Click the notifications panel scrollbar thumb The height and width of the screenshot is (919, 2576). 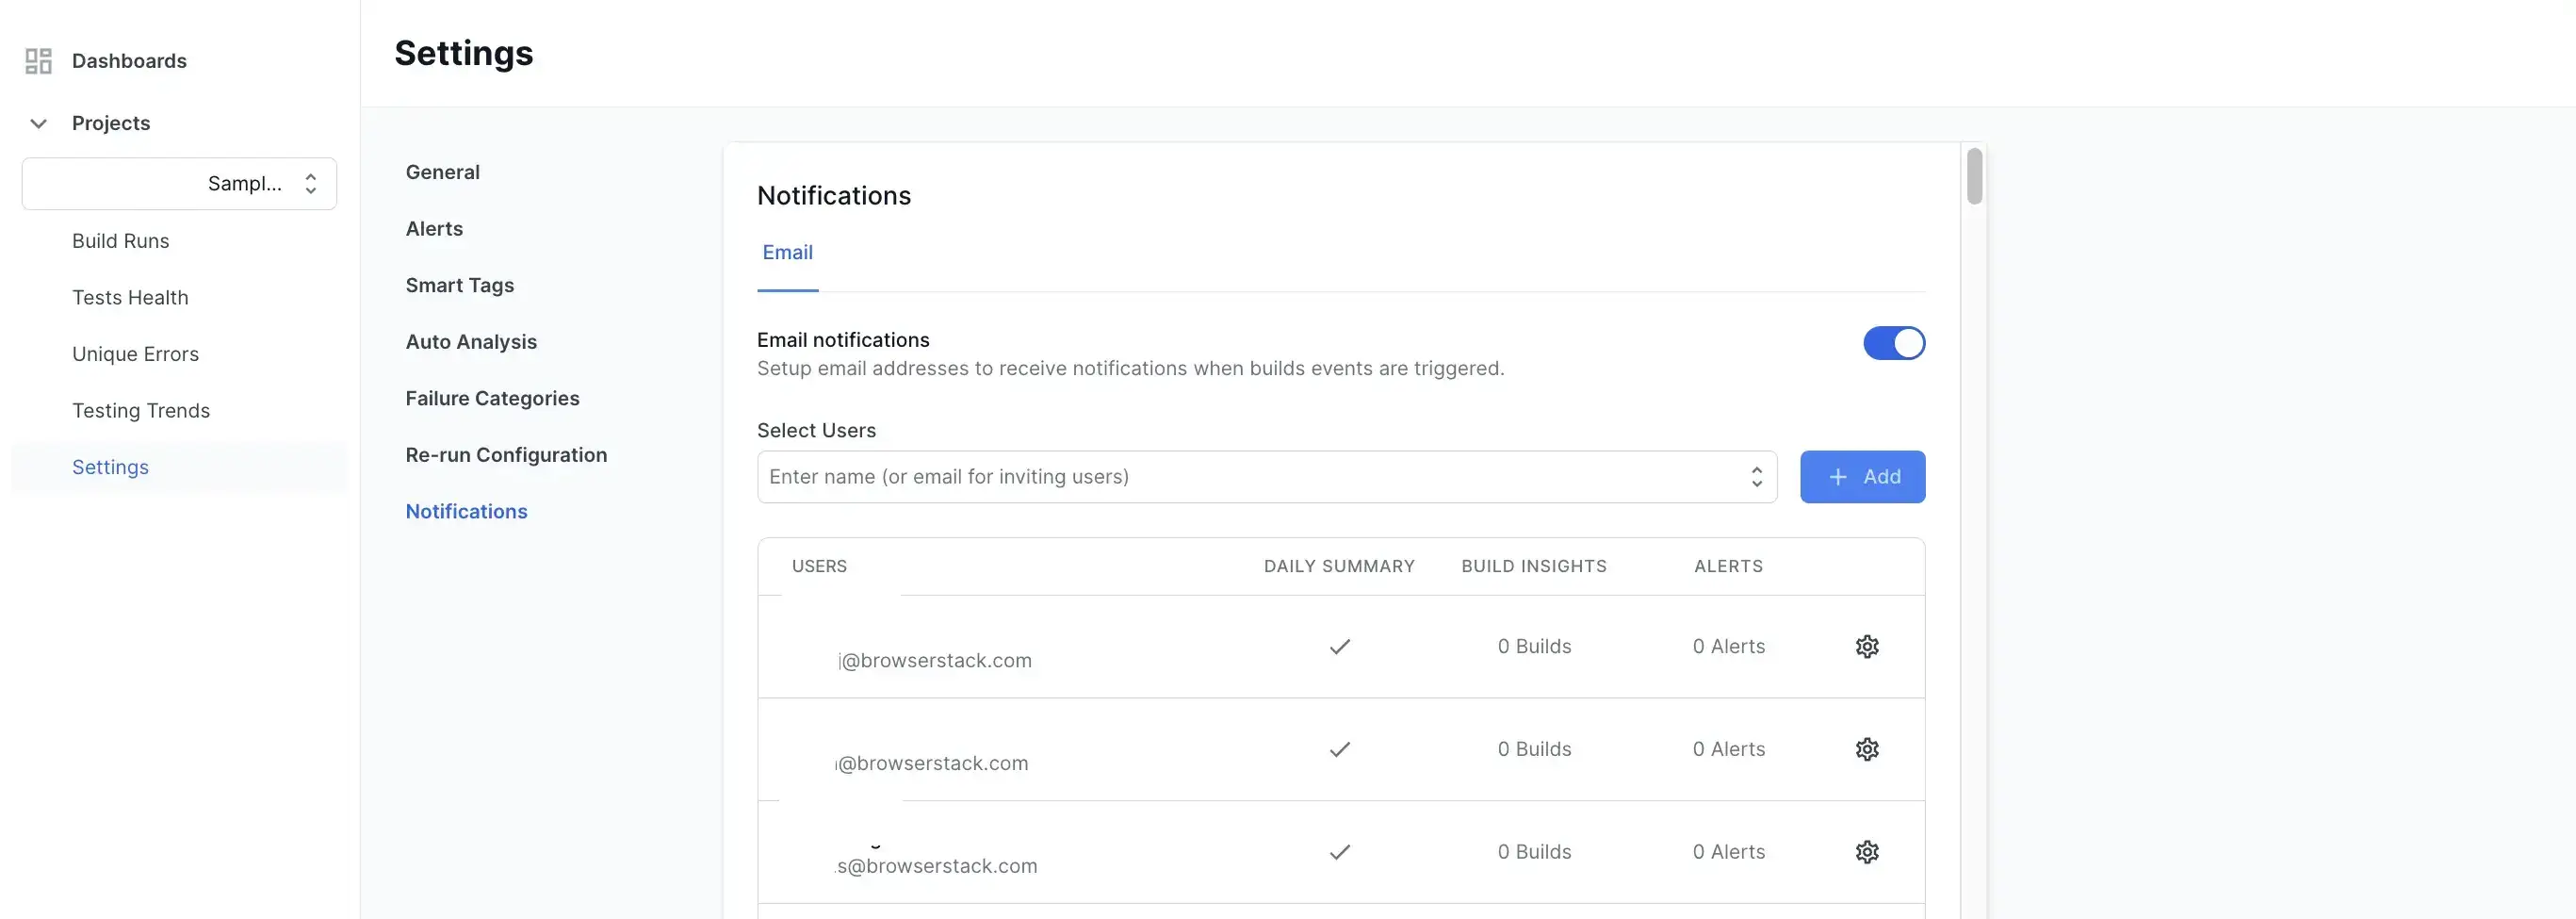click(1973, 176)
